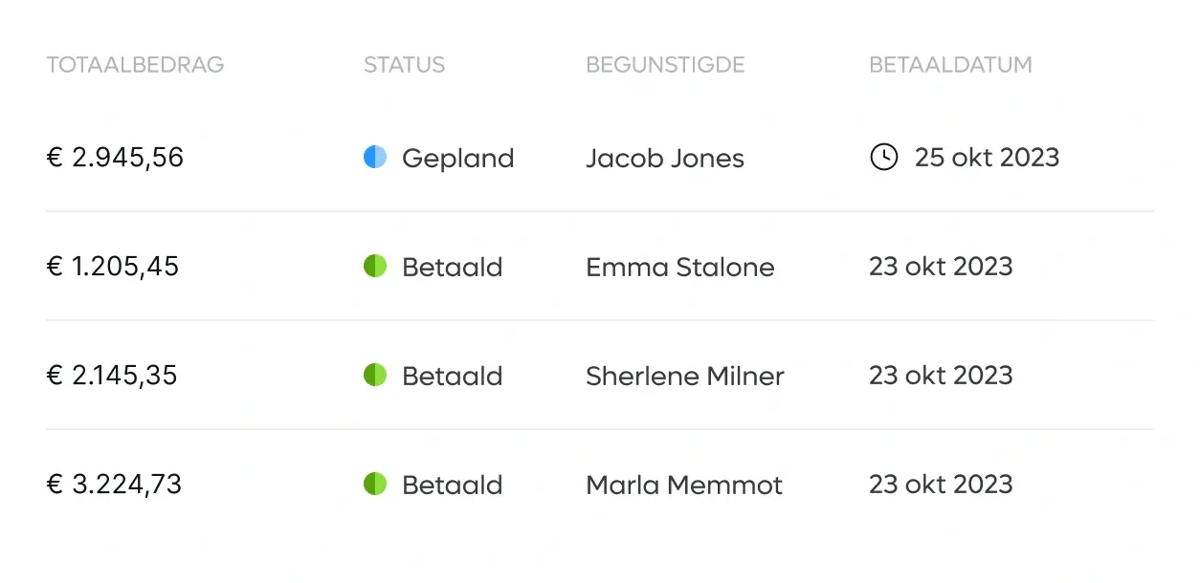This screenshot has height=583, width=1200.
Task: Select the Sherlene Milner beneficiary name
Action: pos(685,376)
